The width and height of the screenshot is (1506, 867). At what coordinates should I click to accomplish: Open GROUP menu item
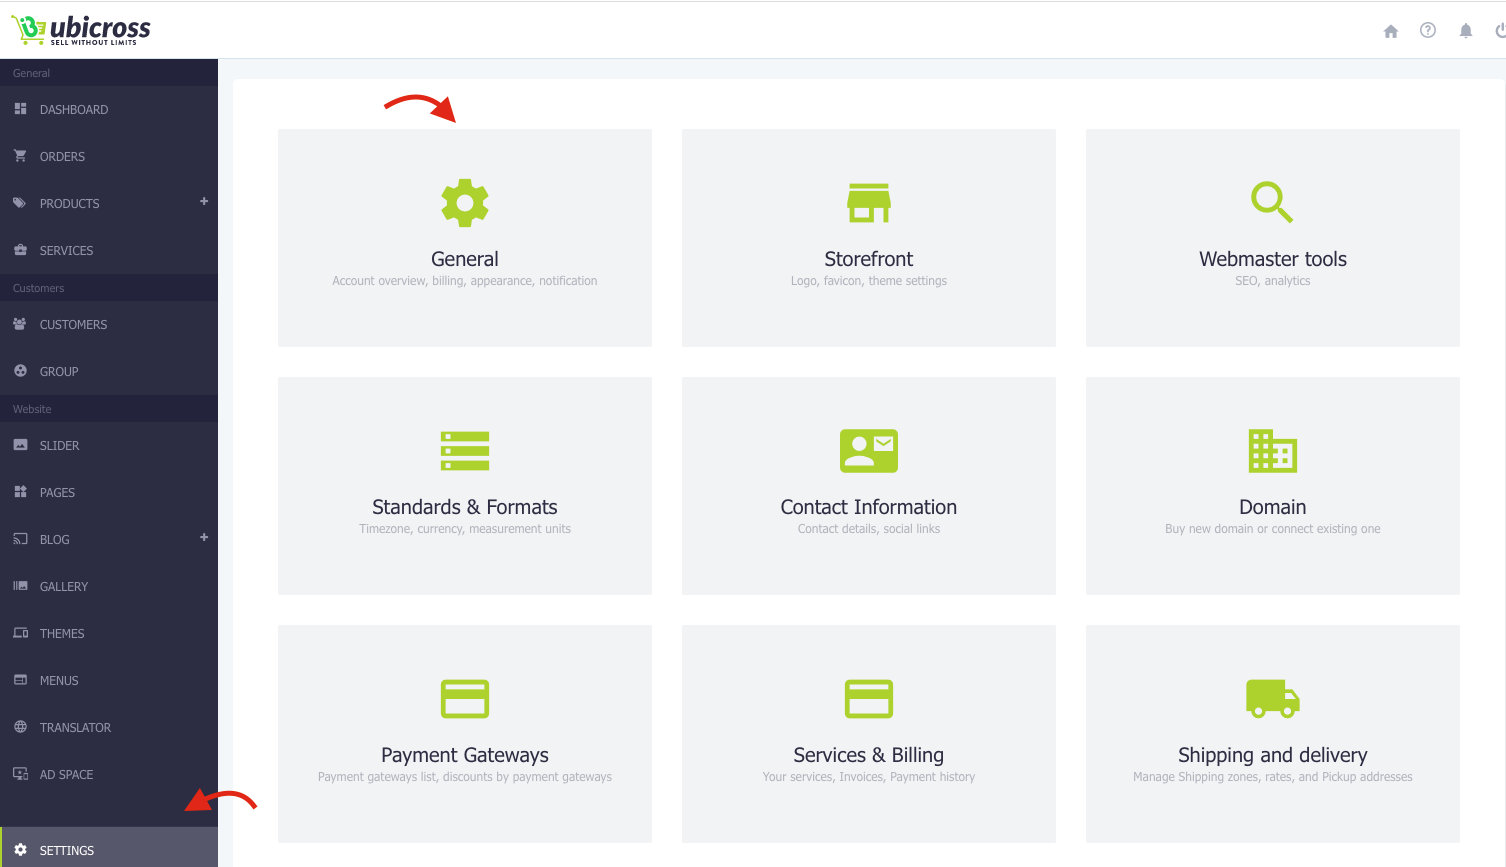click(59, 372)
